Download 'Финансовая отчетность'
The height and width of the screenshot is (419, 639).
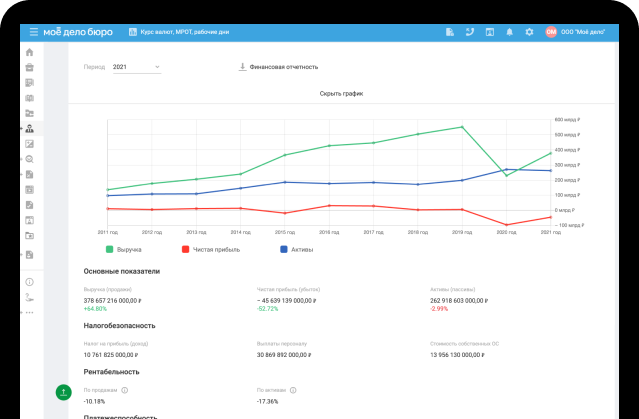278,67
